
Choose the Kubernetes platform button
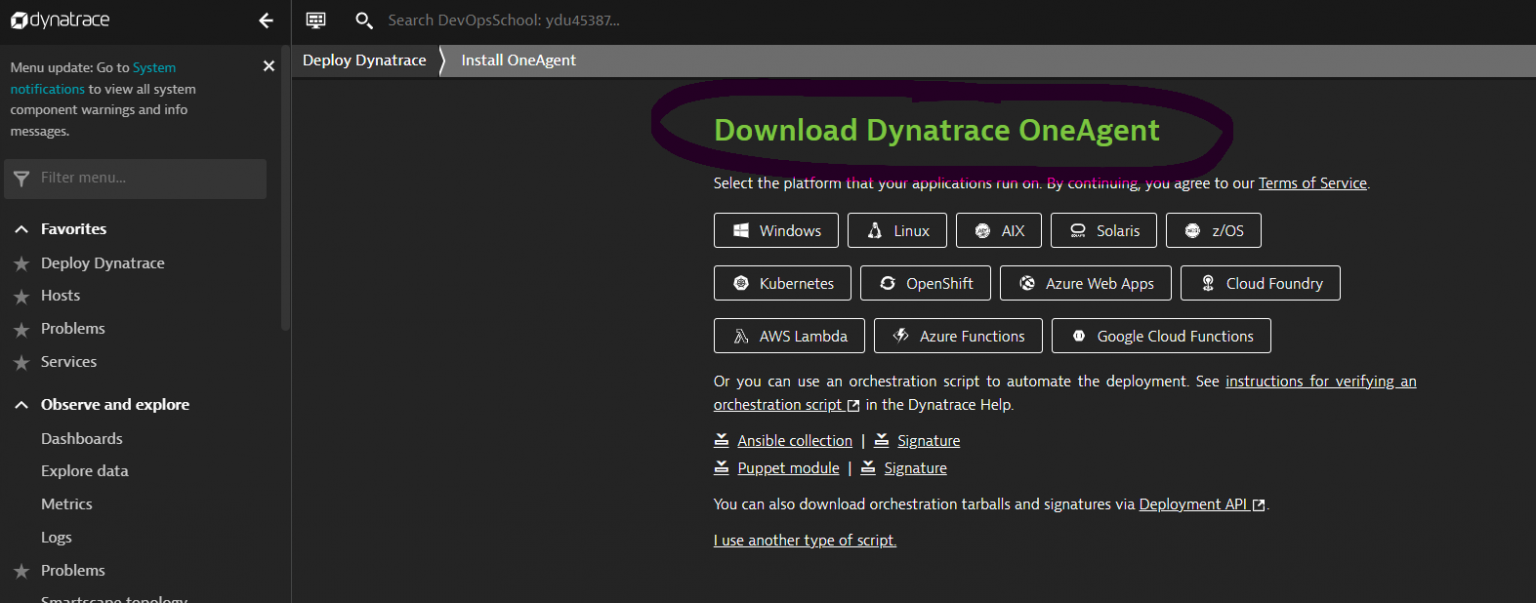pyautogui.click(x=782, y=283)
